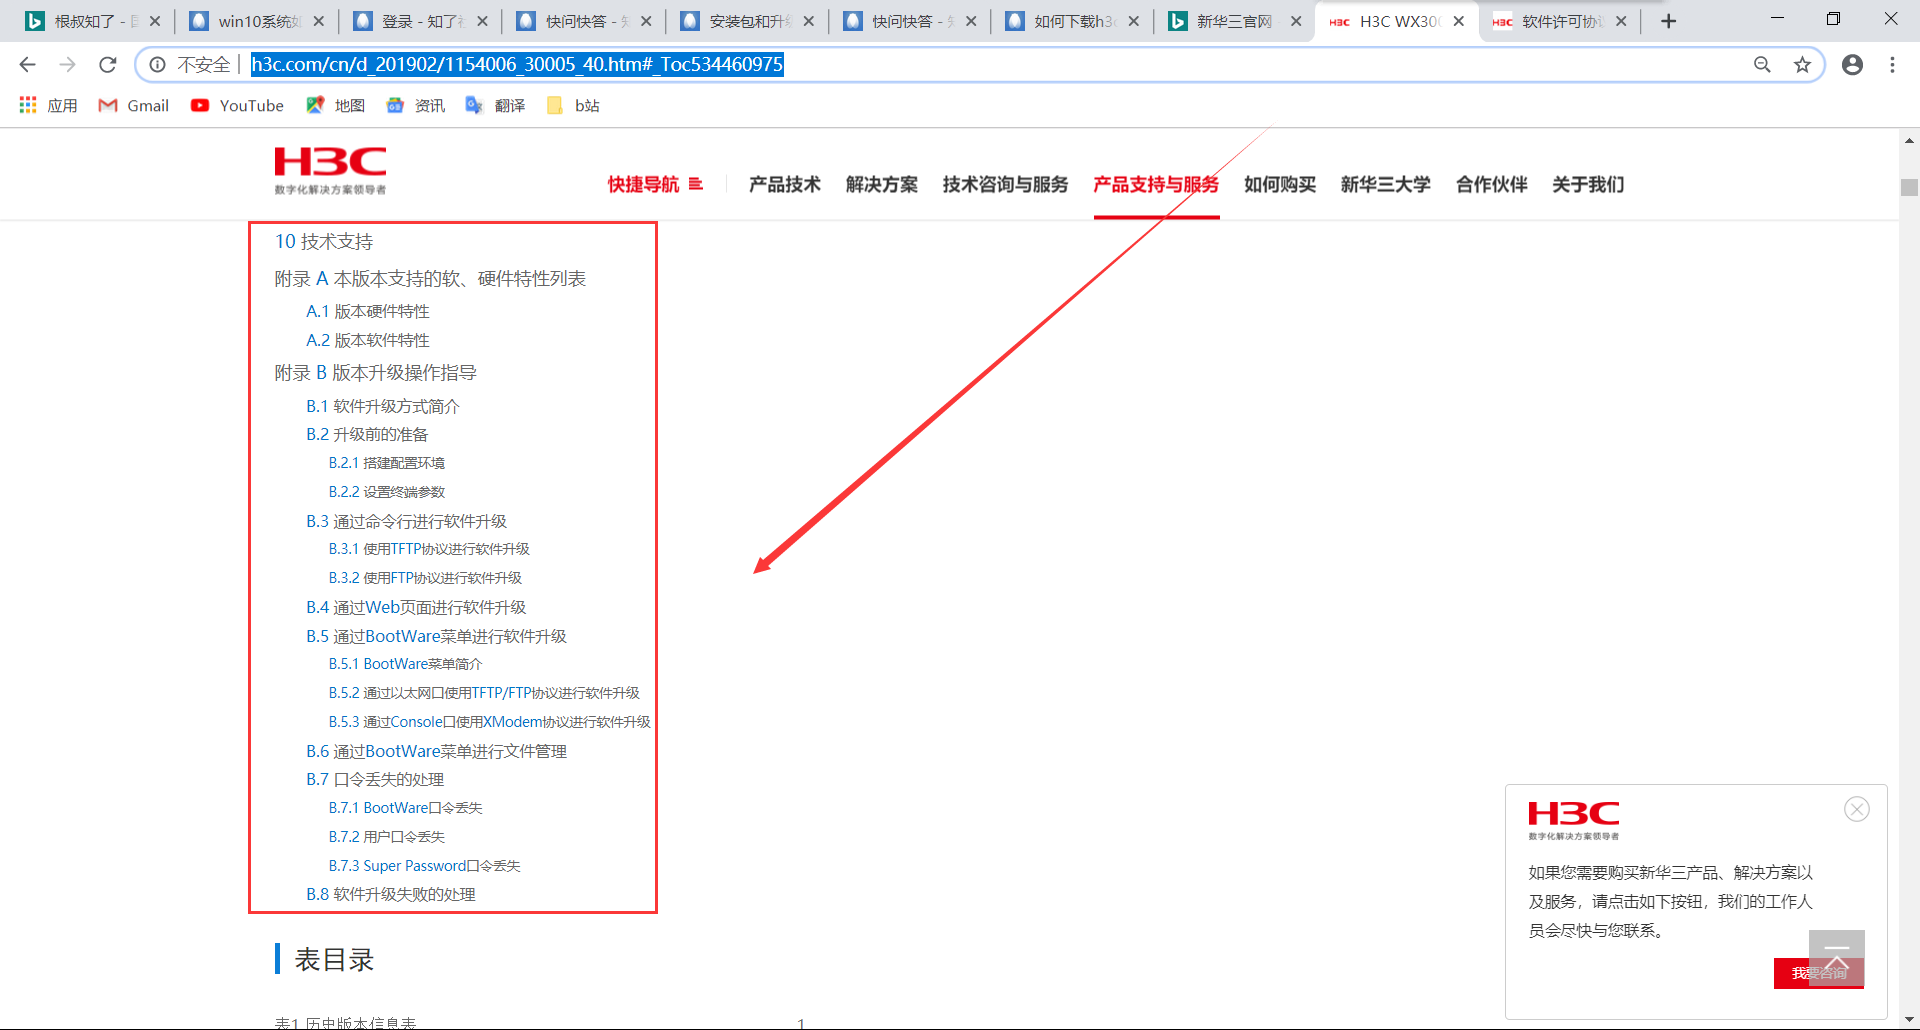Open B.2.1 搭建配置环境 link
Screen dimensions: 1920x1030
click(387, 463)
